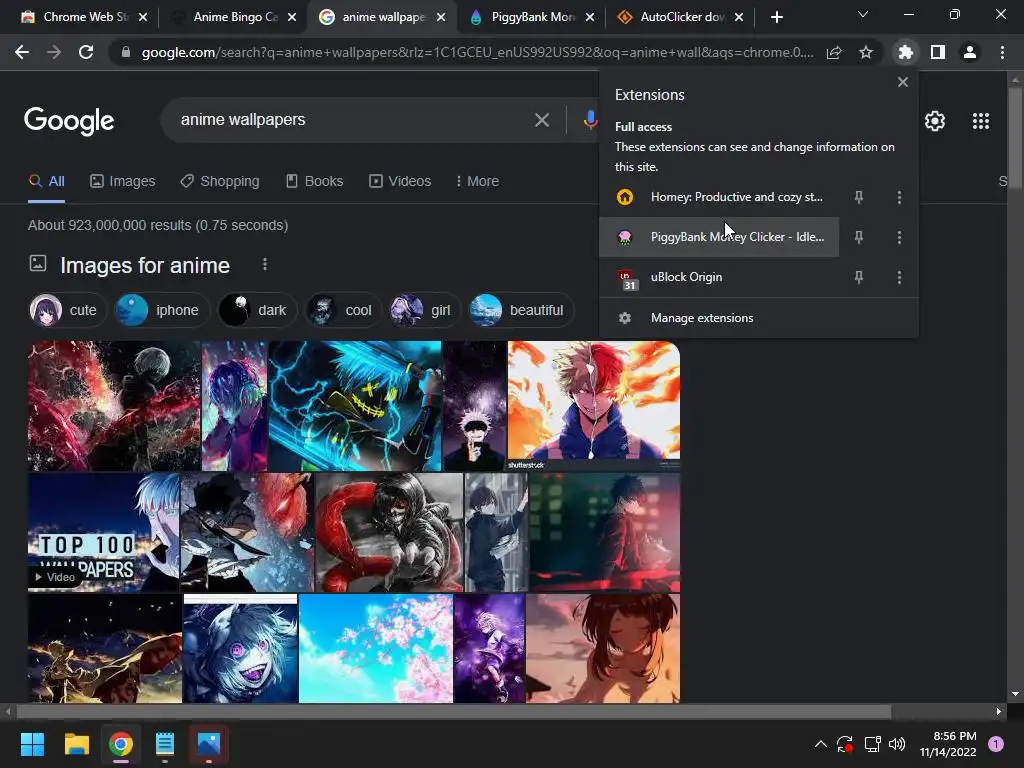Expand the More search categories menu
This screenshot has width=1024, height=768.
coord(477,182)
